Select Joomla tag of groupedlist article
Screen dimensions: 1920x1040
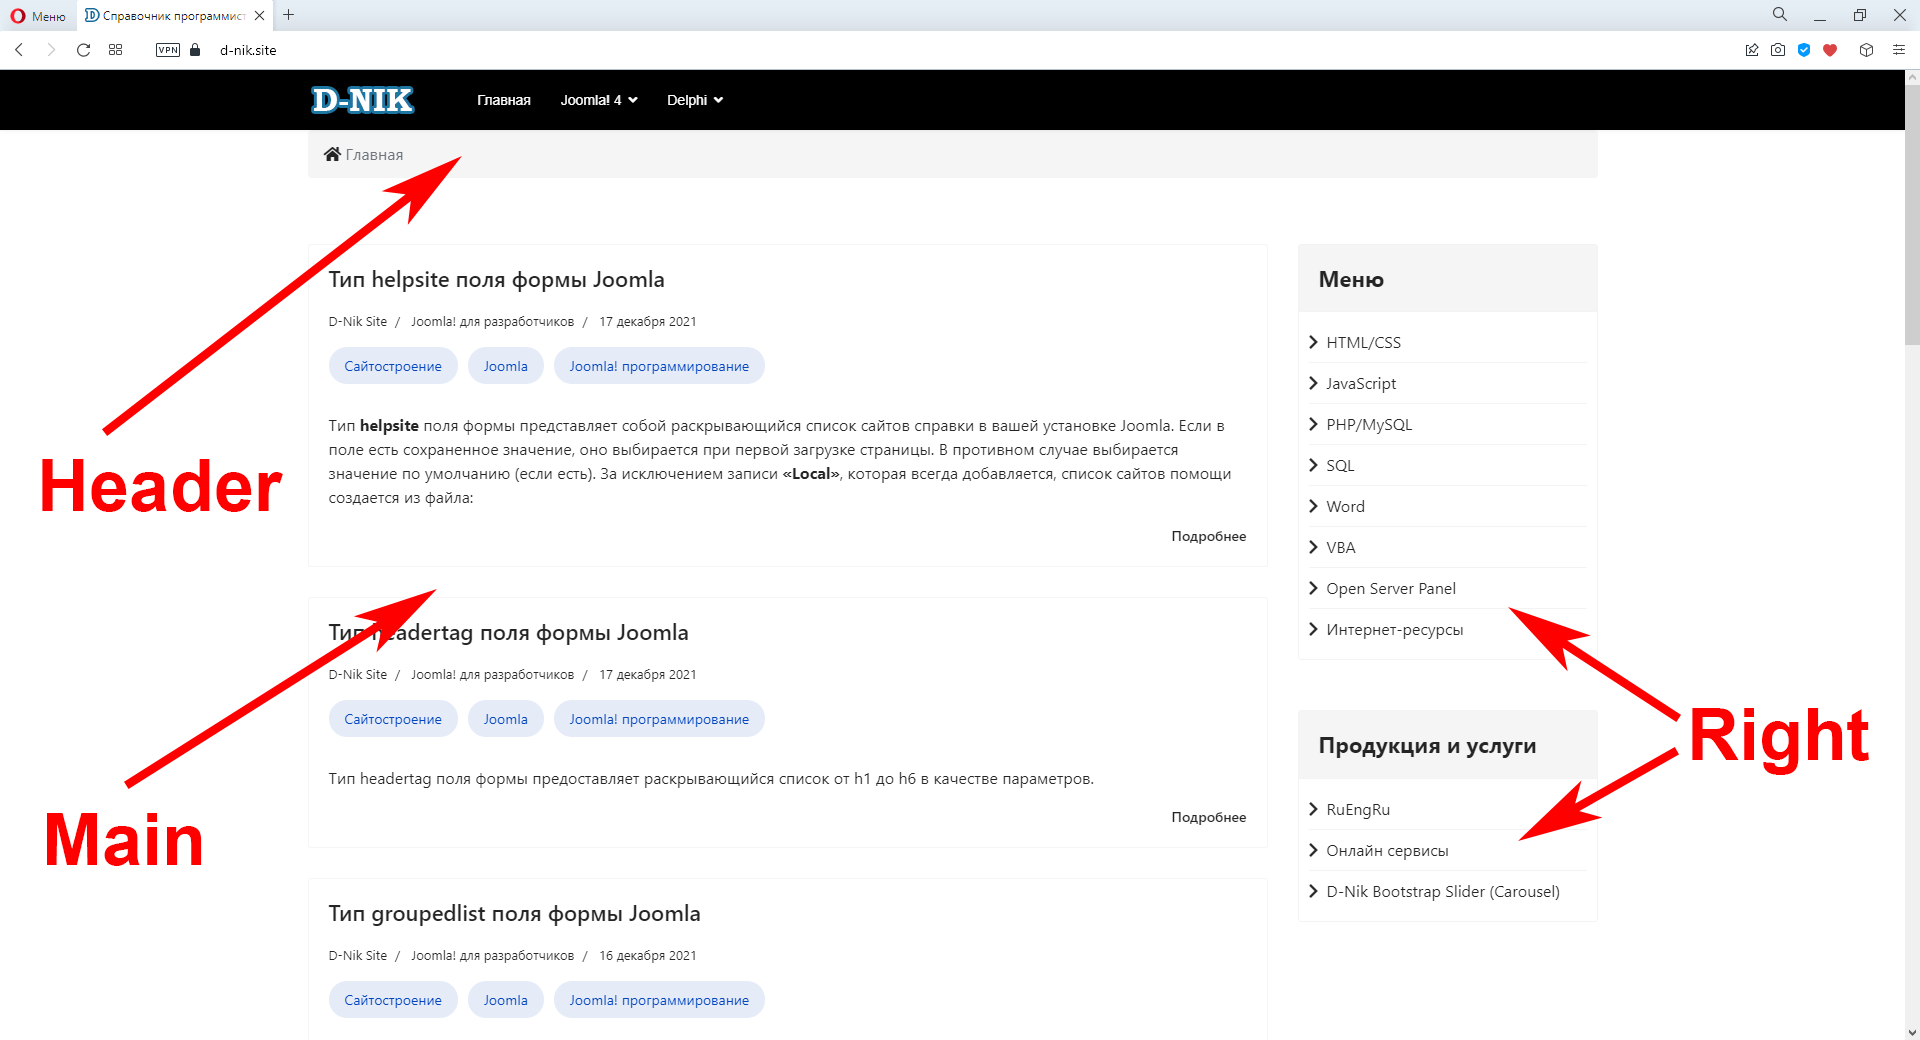505,1000
